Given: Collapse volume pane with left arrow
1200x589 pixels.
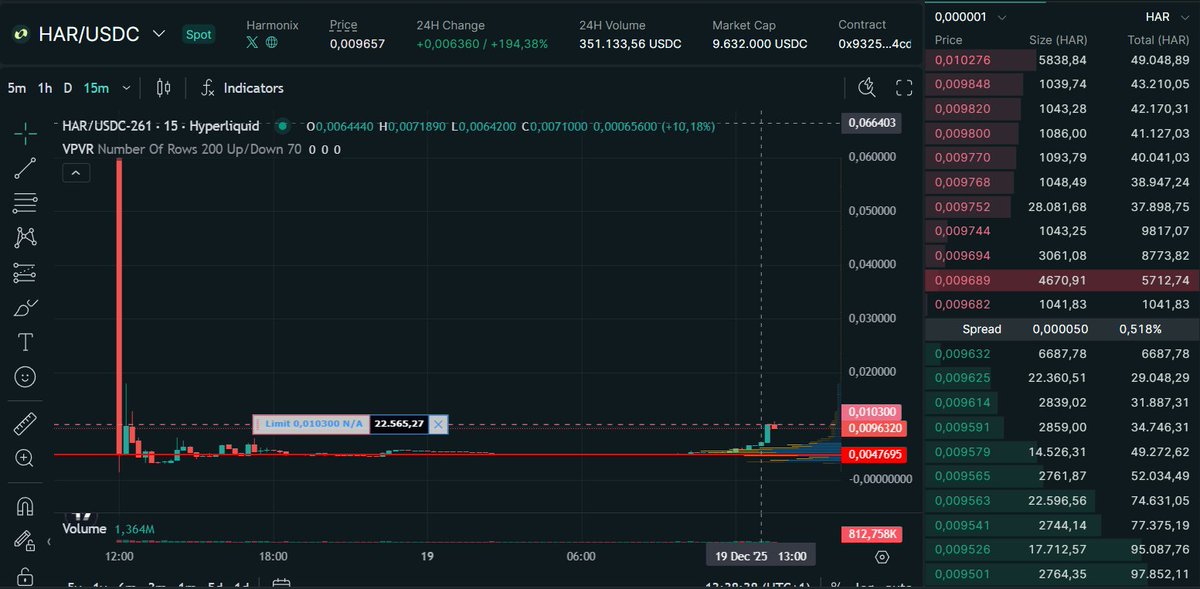Looking at the screenshot, I should pos(51,541).
